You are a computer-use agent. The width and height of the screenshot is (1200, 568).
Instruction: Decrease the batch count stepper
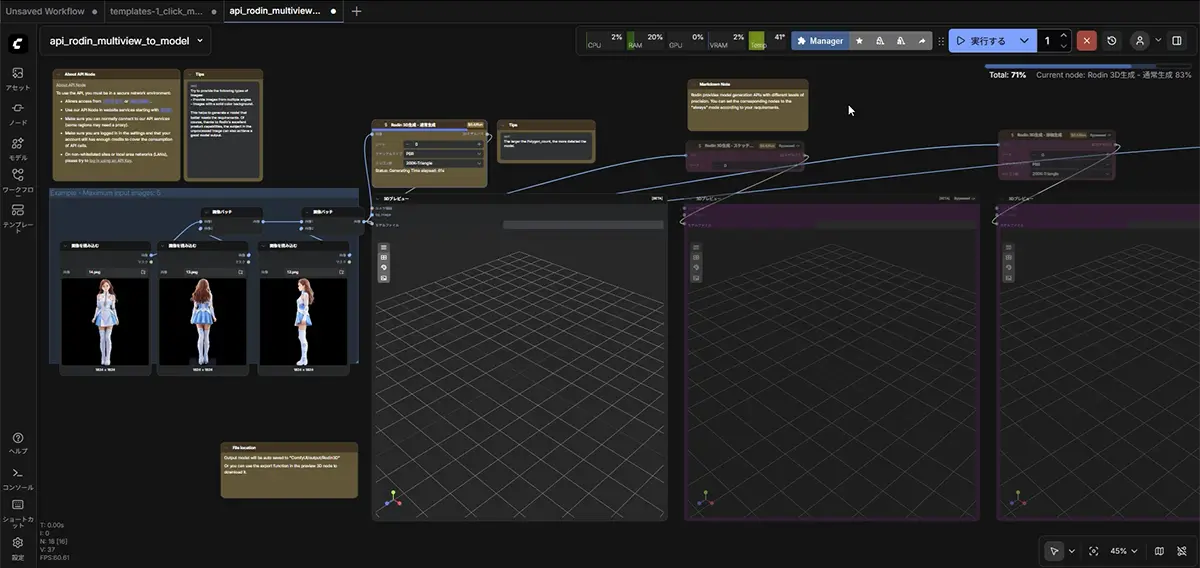pyautogui.click(x=1063, y=46)
